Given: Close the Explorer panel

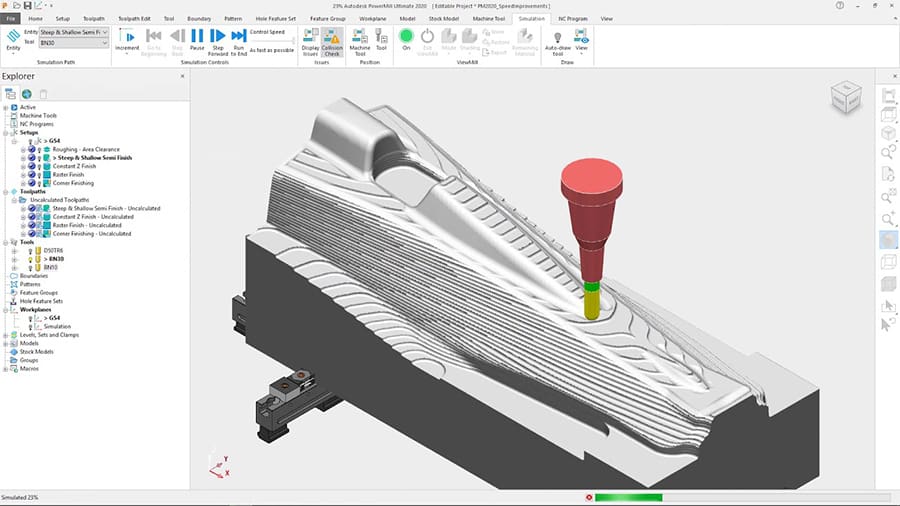Looking at the screenshot, I should coord(183,76).
